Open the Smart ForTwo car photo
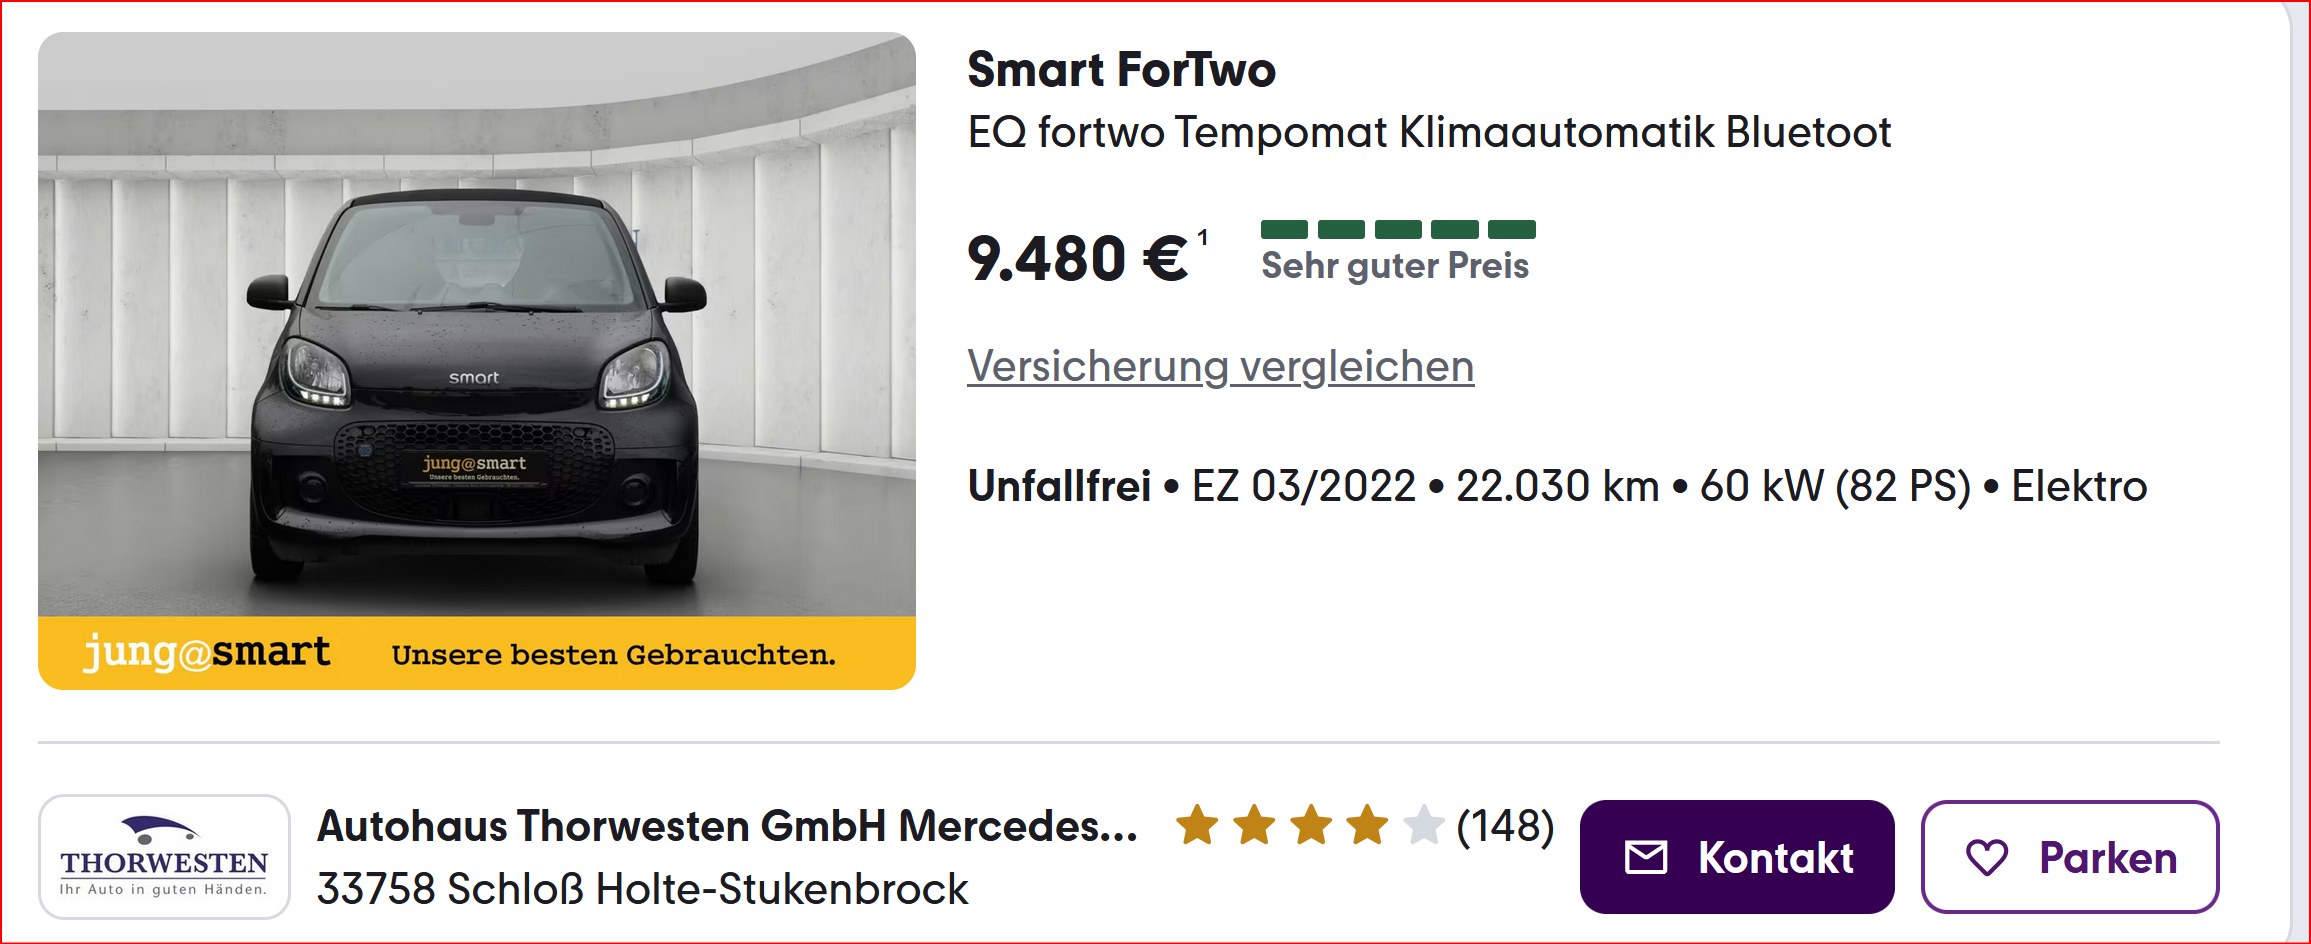This screenshot has height=944, width=2311. click(x=476, y=330)
